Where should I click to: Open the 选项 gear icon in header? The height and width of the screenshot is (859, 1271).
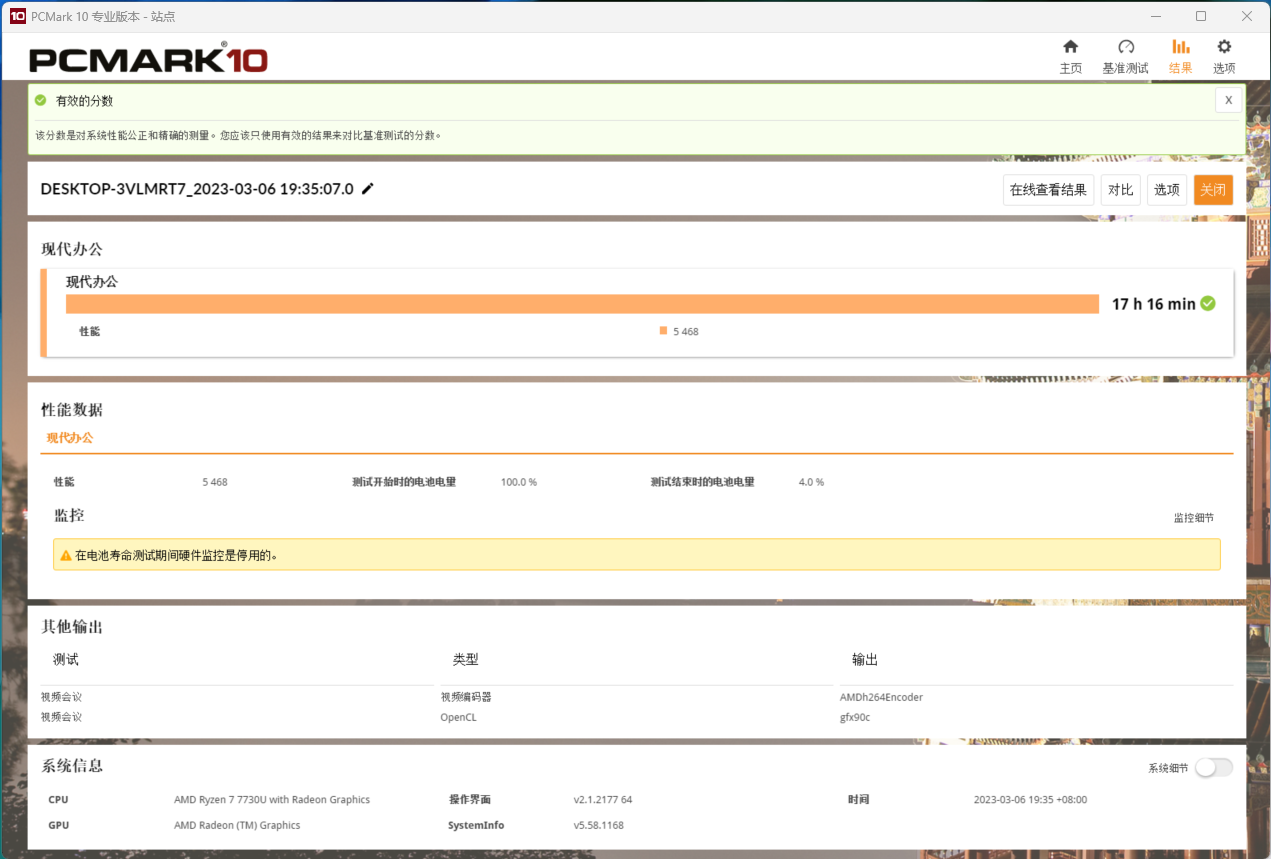click(x=1224, y=47)
